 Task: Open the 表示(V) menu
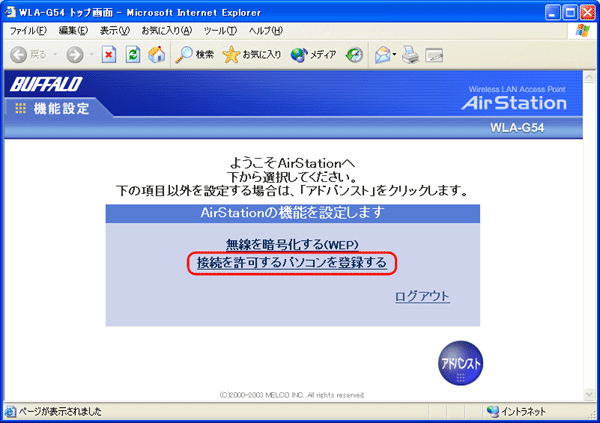(x=116, y=31)
